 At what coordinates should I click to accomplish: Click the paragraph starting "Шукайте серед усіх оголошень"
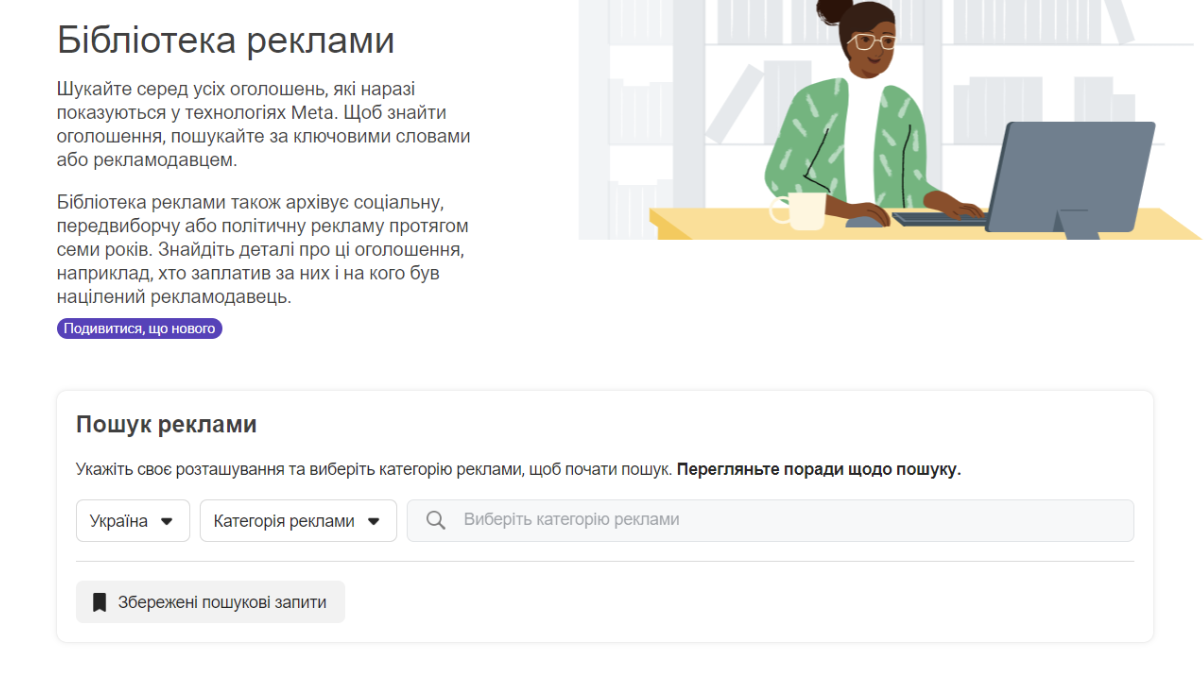click(263, 124)
